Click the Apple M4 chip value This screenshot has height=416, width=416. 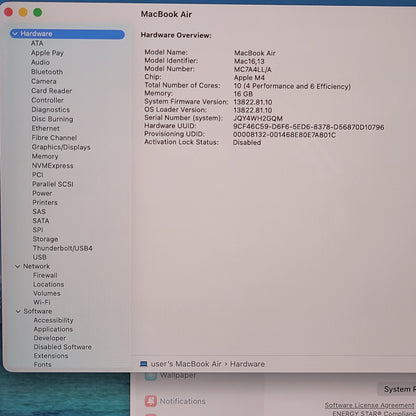[249, 78]
